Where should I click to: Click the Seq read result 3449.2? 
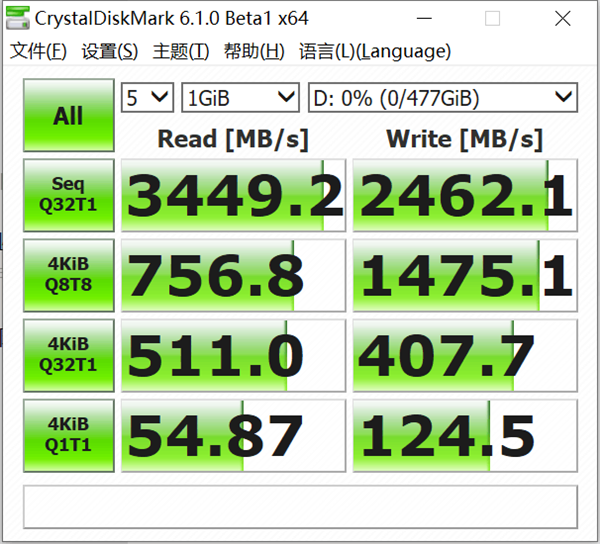[x=234, y=195]
